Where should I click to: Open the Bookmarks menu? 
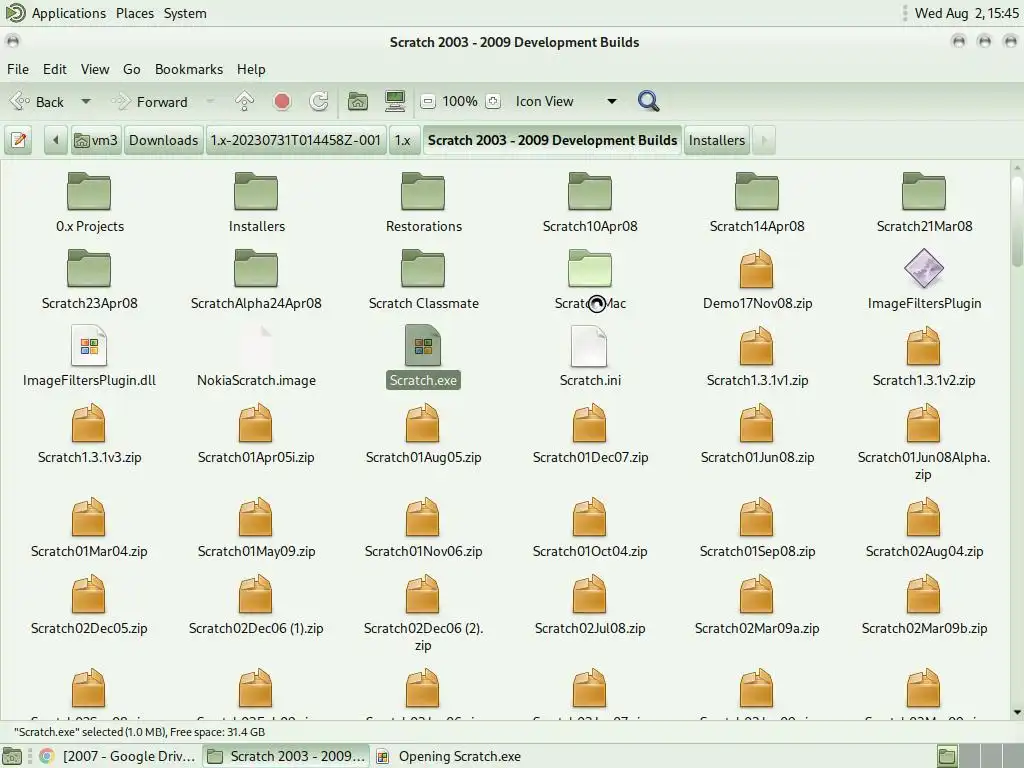pyautogui.click(x=189, y=69)
